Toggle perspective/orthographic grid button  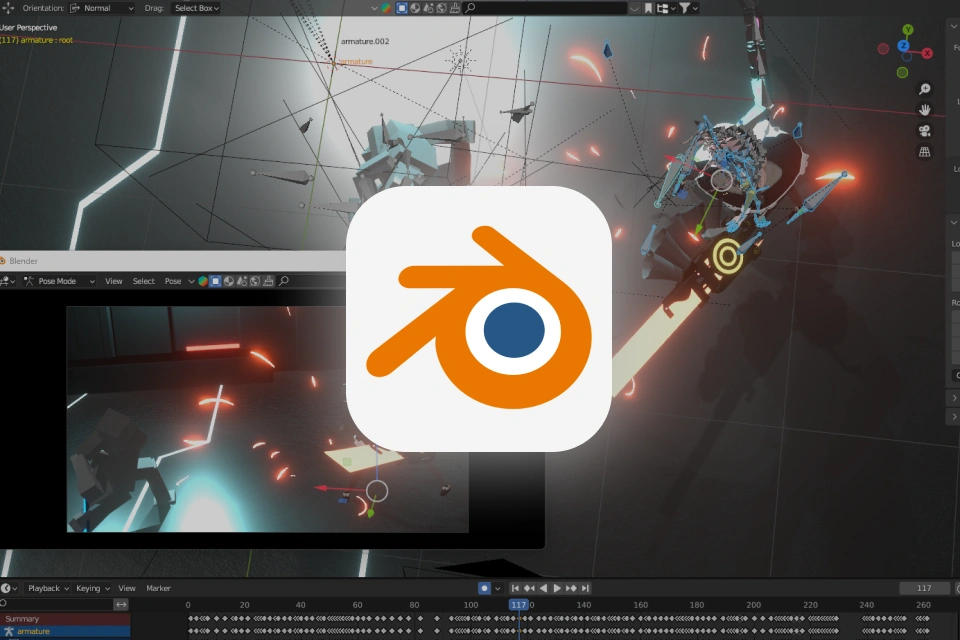(x=924, y=152)
